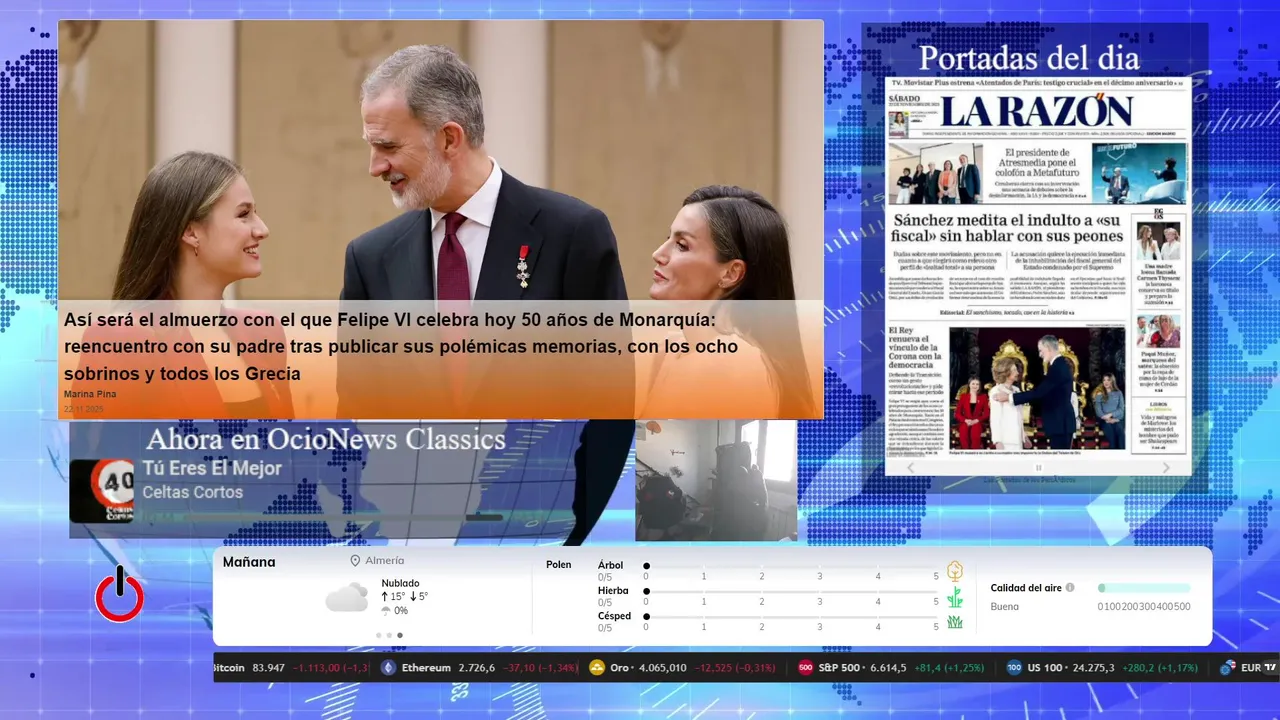The image size is (1280, 720).
Task: Click the Césped pollen level slider
Action: (x=791, y=616)
